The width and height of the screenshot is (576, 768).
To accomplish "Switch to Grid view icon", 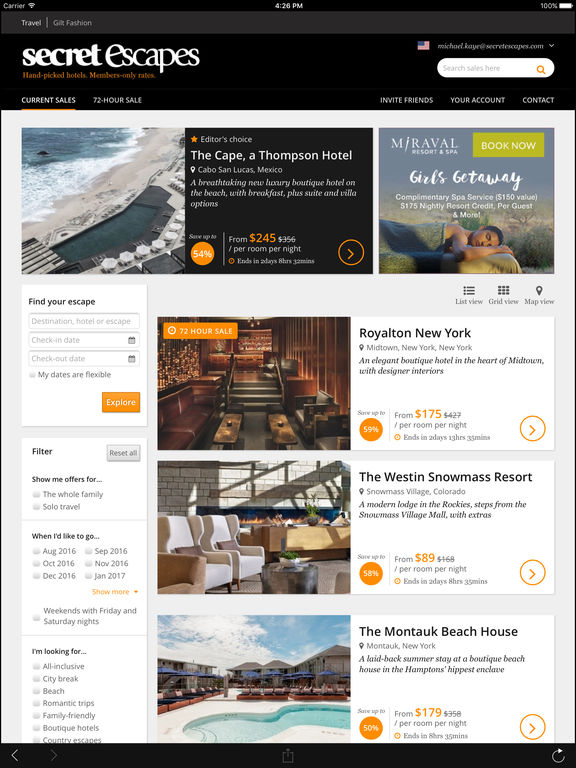I will click(x=503, y=290).
